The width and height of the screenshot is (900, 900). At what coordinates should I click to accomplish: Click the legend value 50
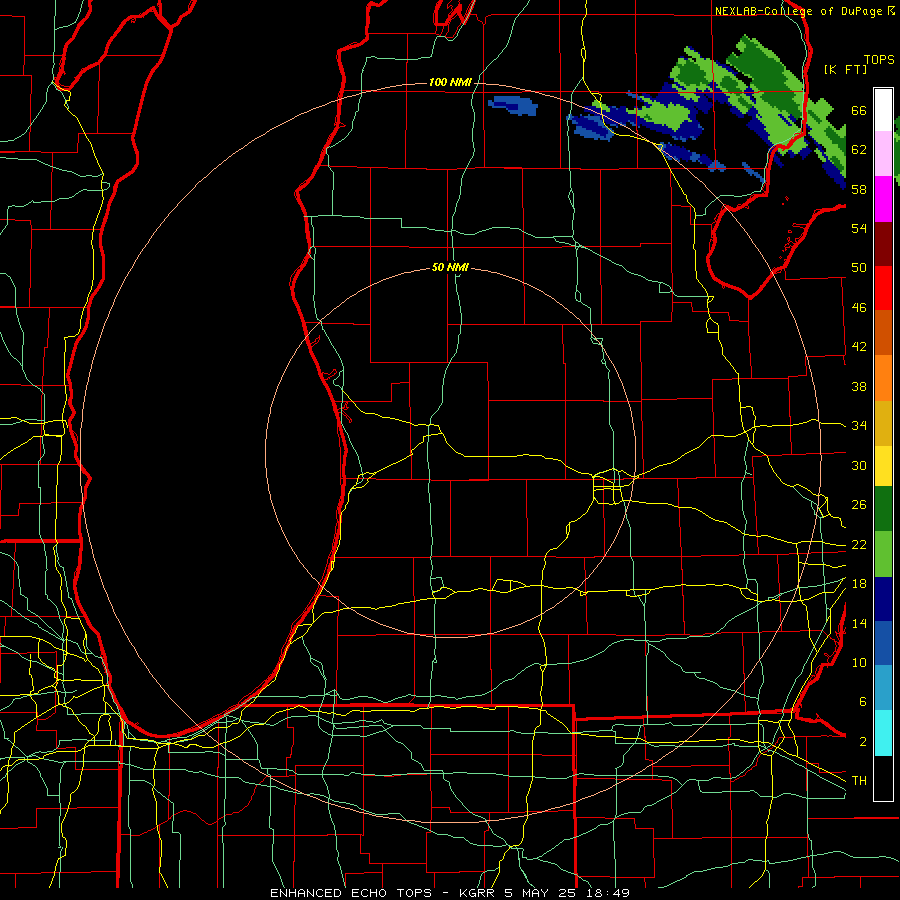[x=859, y=268]
